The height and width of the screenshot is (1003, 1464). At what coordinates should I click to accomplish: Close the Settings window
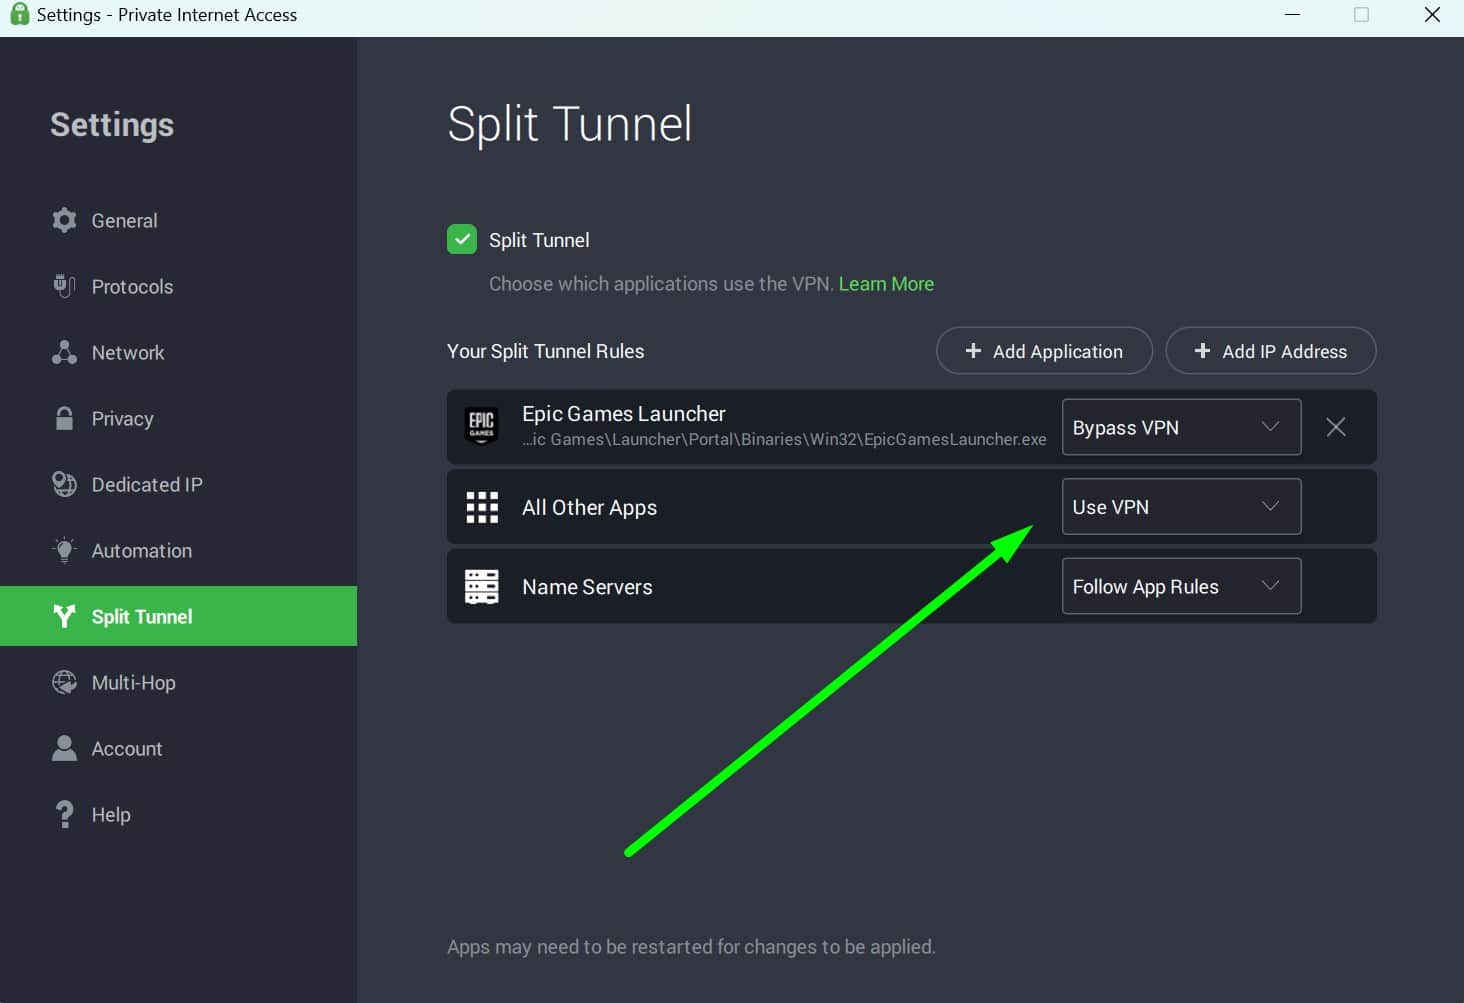[1432, 15]
